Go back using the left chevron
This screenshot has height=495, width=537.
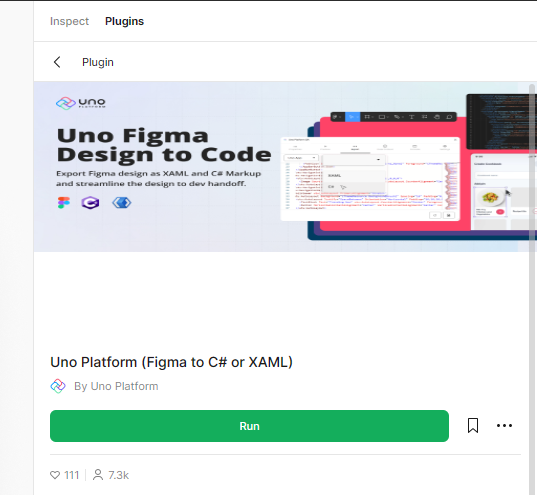57,62
